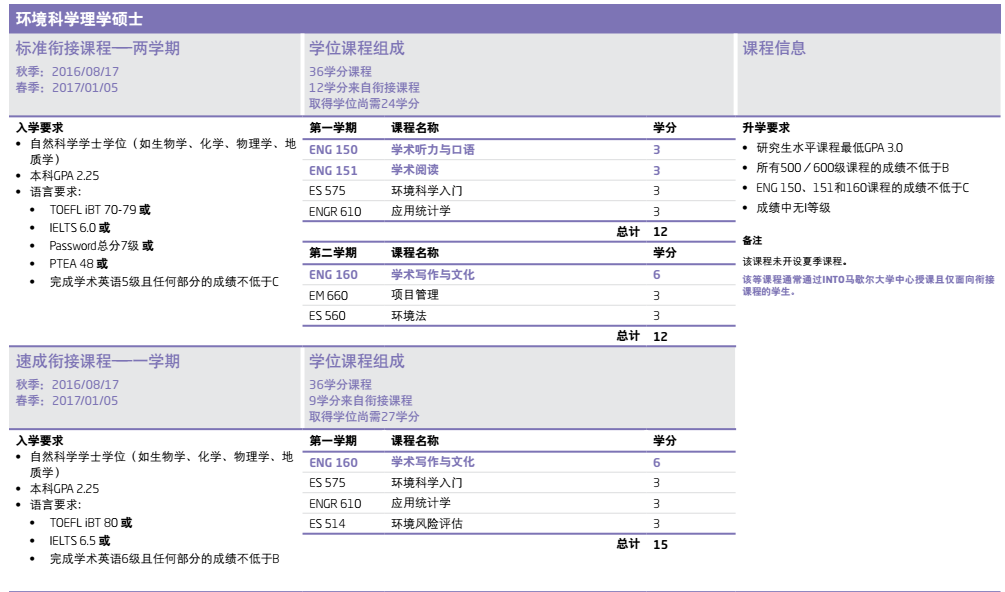Viewport: 1005px width, 592px height.
Task: Click the IELTS 6.5 requirement
Action: (x=79, y=540)
